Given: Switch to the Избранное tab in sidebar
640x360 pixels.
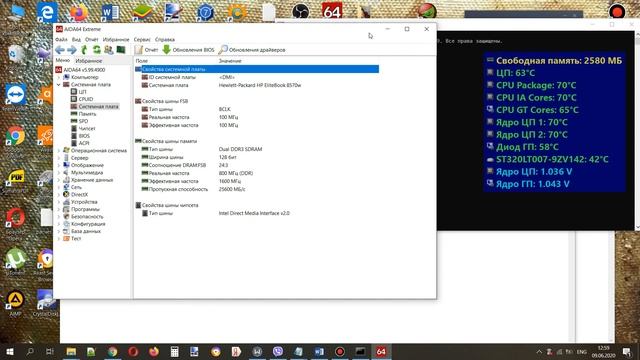Looking at the screenshot, I should tap(89, 61).
